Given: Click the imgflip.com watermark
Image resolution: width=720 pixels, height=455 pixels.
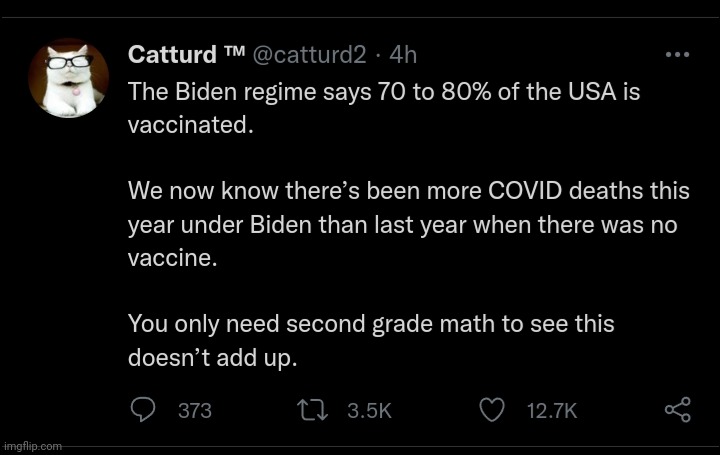Looking at the screenshot, I should click(32, 446).
